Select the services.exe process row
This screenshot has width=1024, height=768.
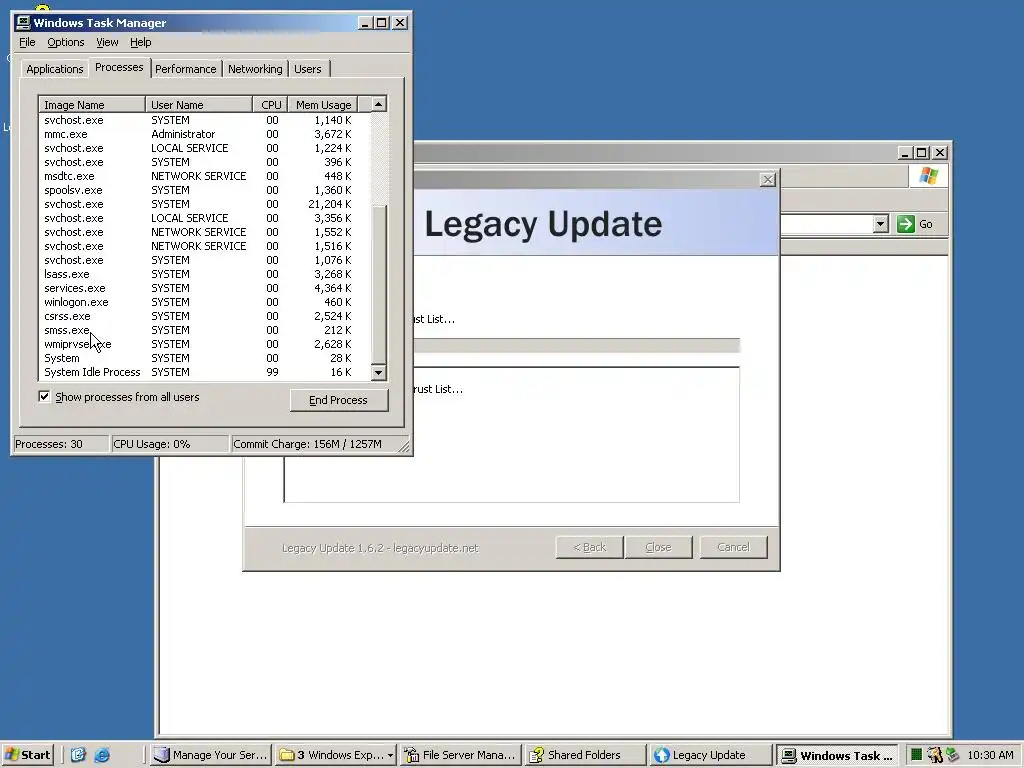204,288
